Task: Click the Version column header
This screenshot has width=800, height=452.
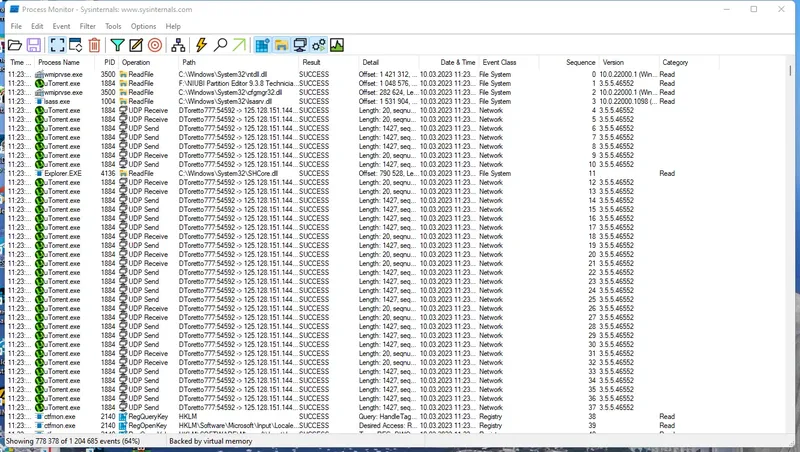Action: 629,62
